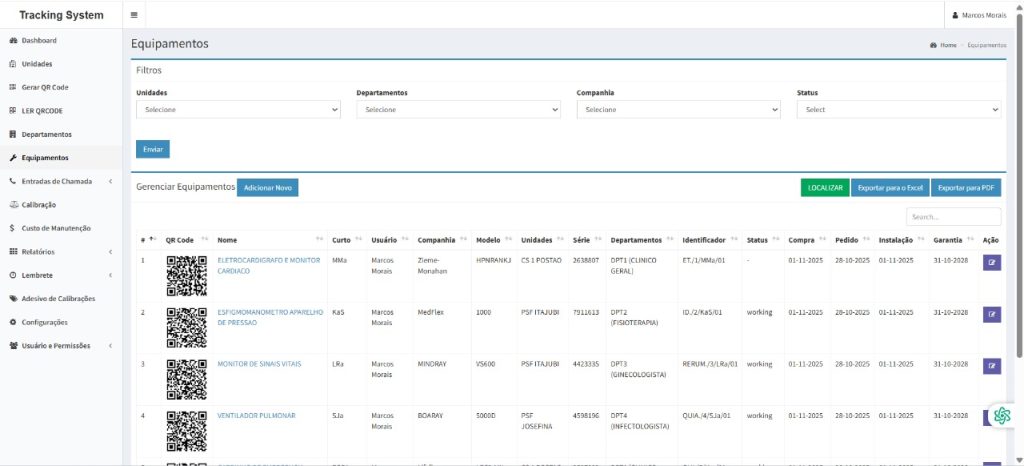Click the Adicionar Novo button
The width and height of the screenshot is (1024, 466).
coord(267,187)
